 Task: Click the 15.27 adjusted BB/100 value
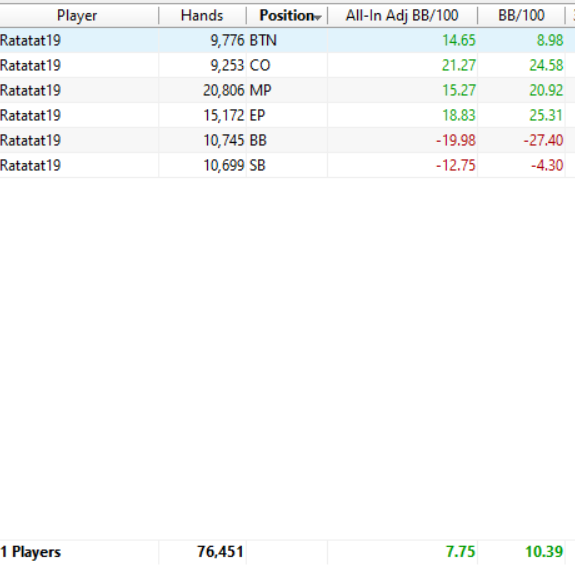(x=459, y=90)
